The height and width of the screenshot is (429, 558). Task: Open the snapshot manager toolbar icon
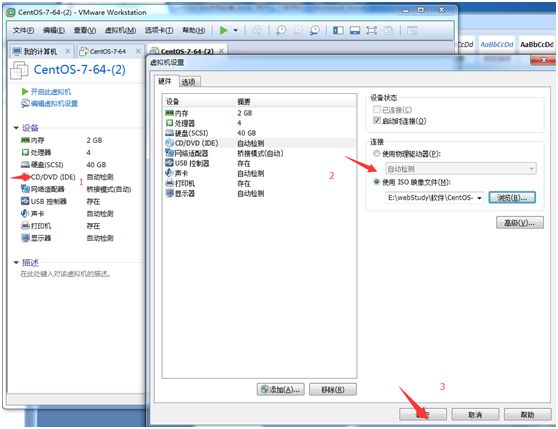point(315,30)
